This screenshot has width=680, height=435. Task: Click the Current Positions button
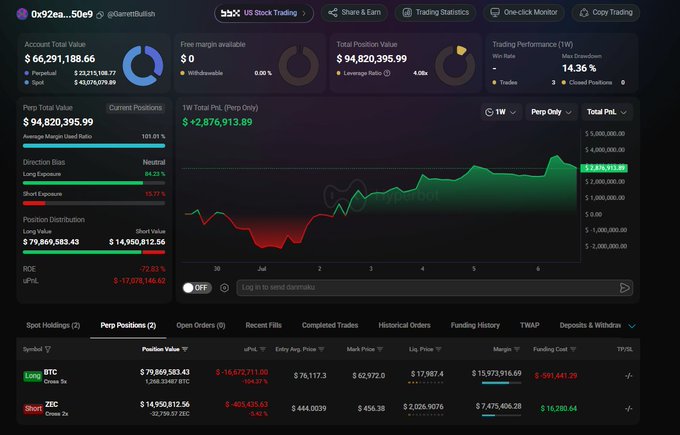click(135, 108)
